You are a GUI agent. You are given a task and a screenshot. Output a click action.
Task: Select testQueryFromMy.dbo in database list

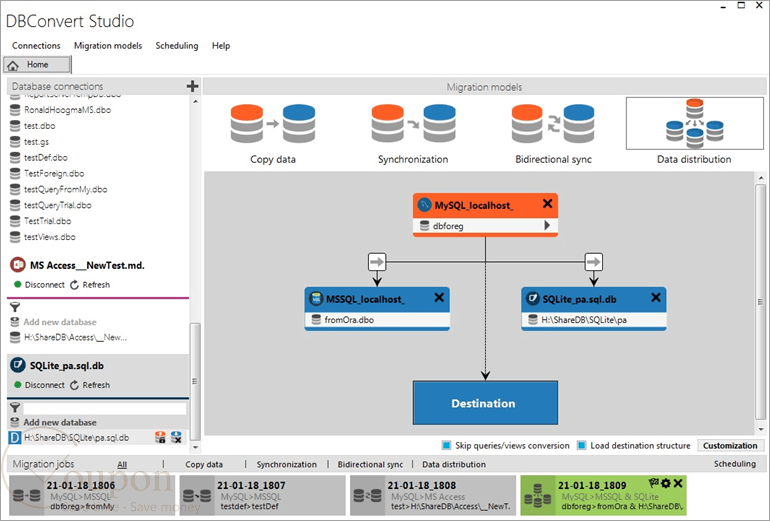coord(65,189)
